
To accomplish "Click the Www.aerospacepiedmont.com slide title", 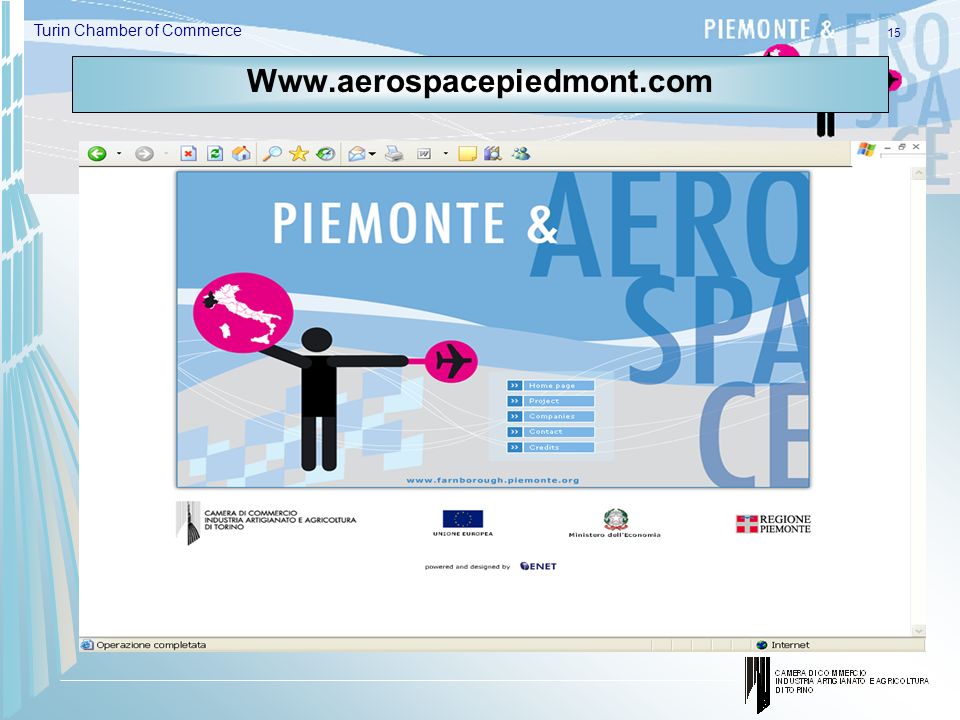I will [x=480, y=82].
